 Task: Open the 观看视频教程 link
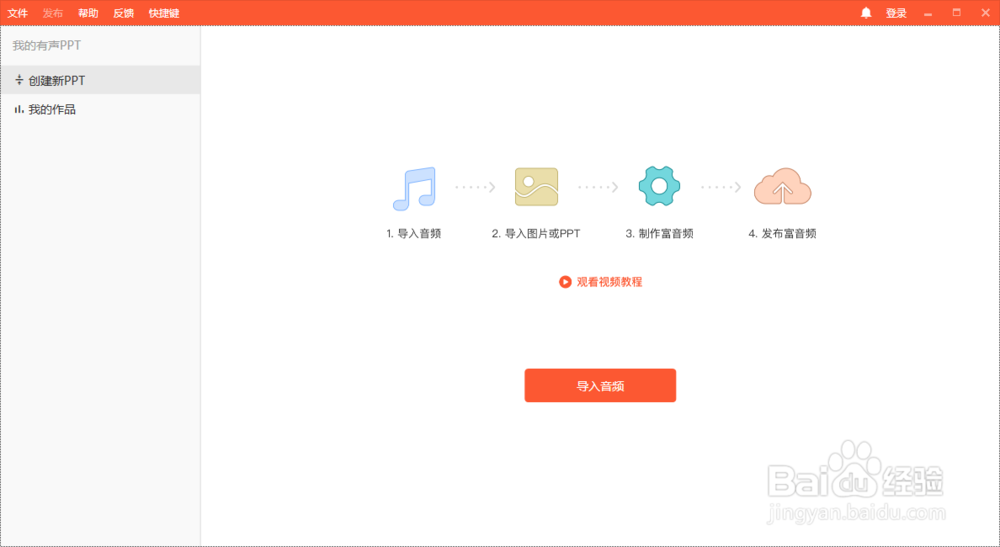610,282
